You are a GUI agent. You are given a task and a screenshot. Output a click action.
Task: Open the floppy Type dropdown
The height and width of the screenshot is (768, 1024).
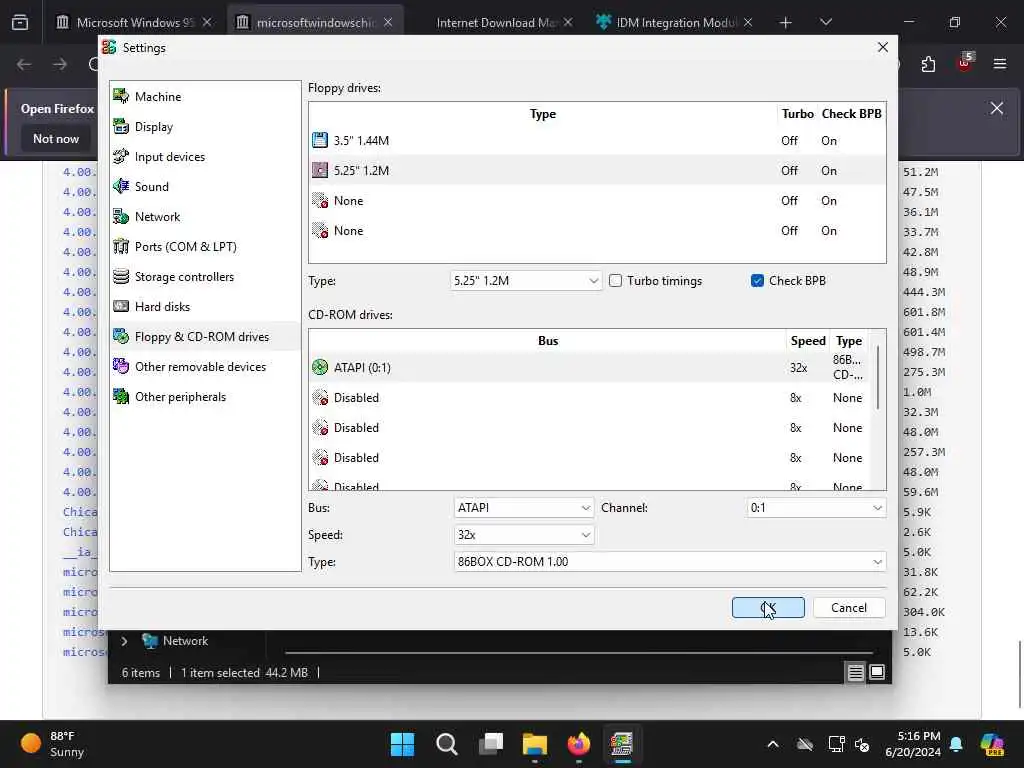click(526, 281)
